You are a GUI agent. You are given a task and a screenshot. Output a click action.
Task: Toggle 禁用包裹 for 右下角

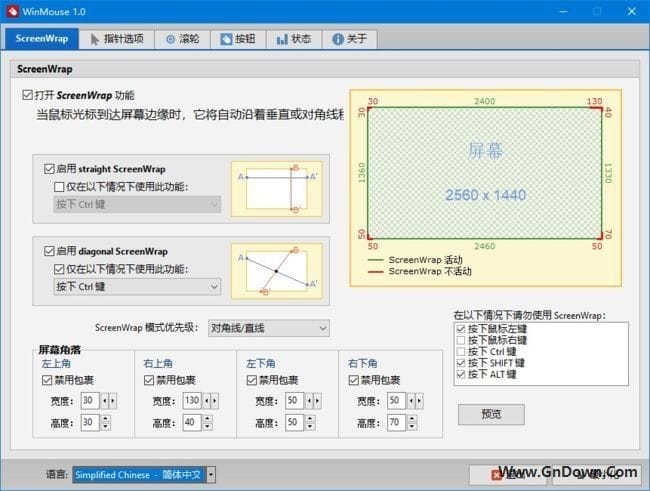click(353, 380)
